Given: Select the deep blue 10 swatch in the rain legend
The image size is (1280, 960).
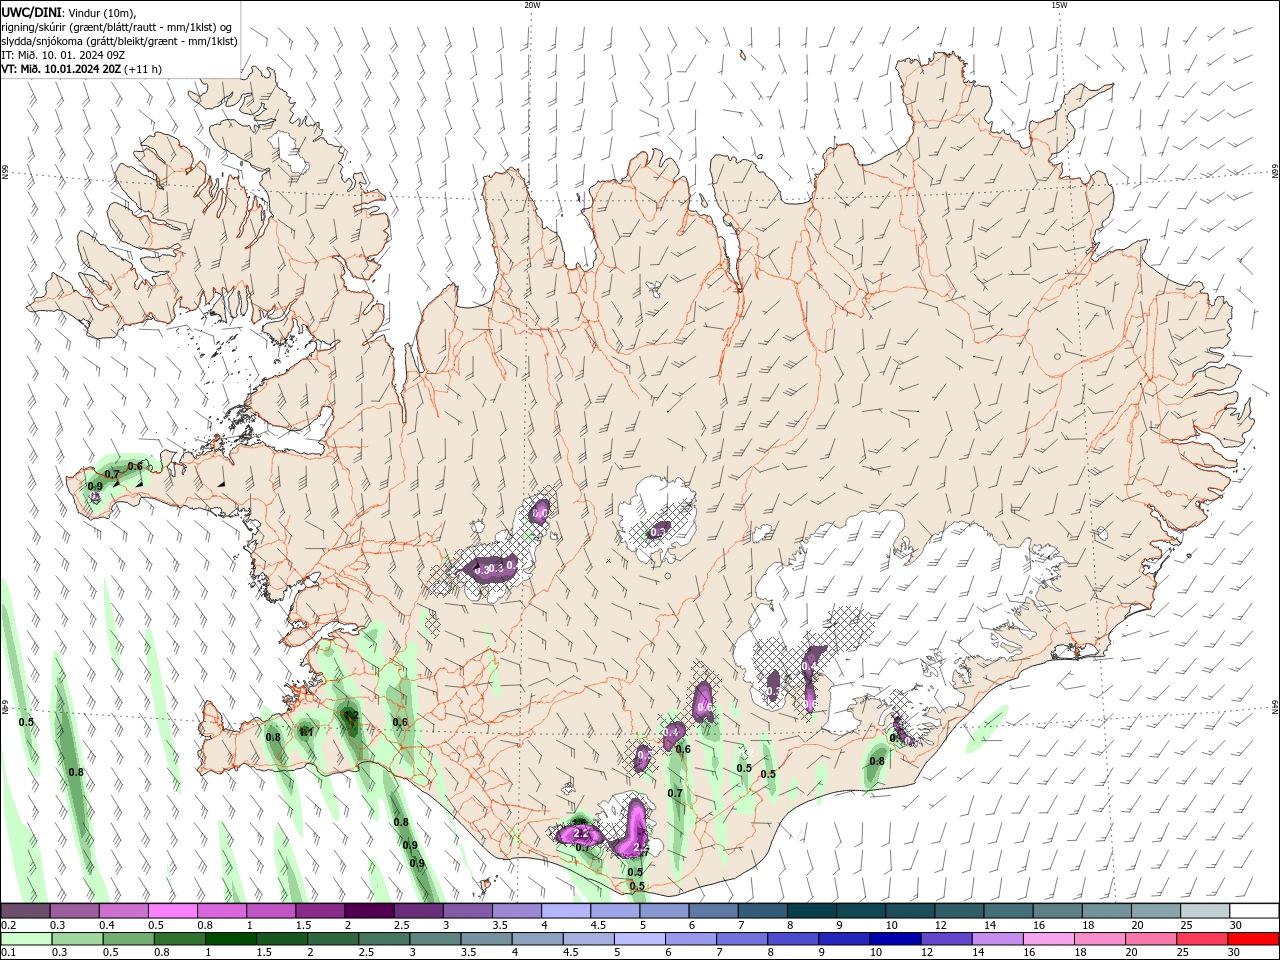Looking at the screenshot, I should click(x=895, y=938).
